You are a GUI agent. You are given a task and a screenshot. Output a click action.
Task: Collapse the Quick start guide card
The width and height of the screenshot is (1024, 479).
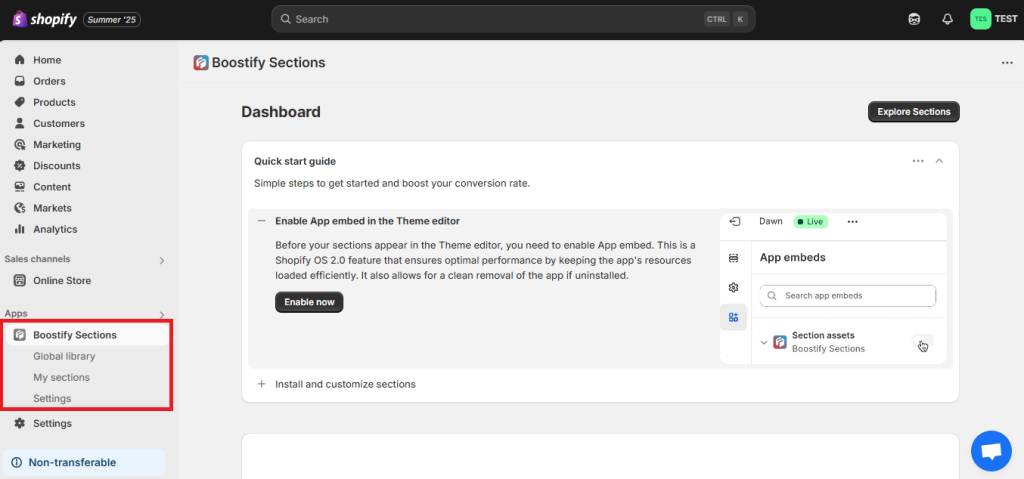pos(939,161)
